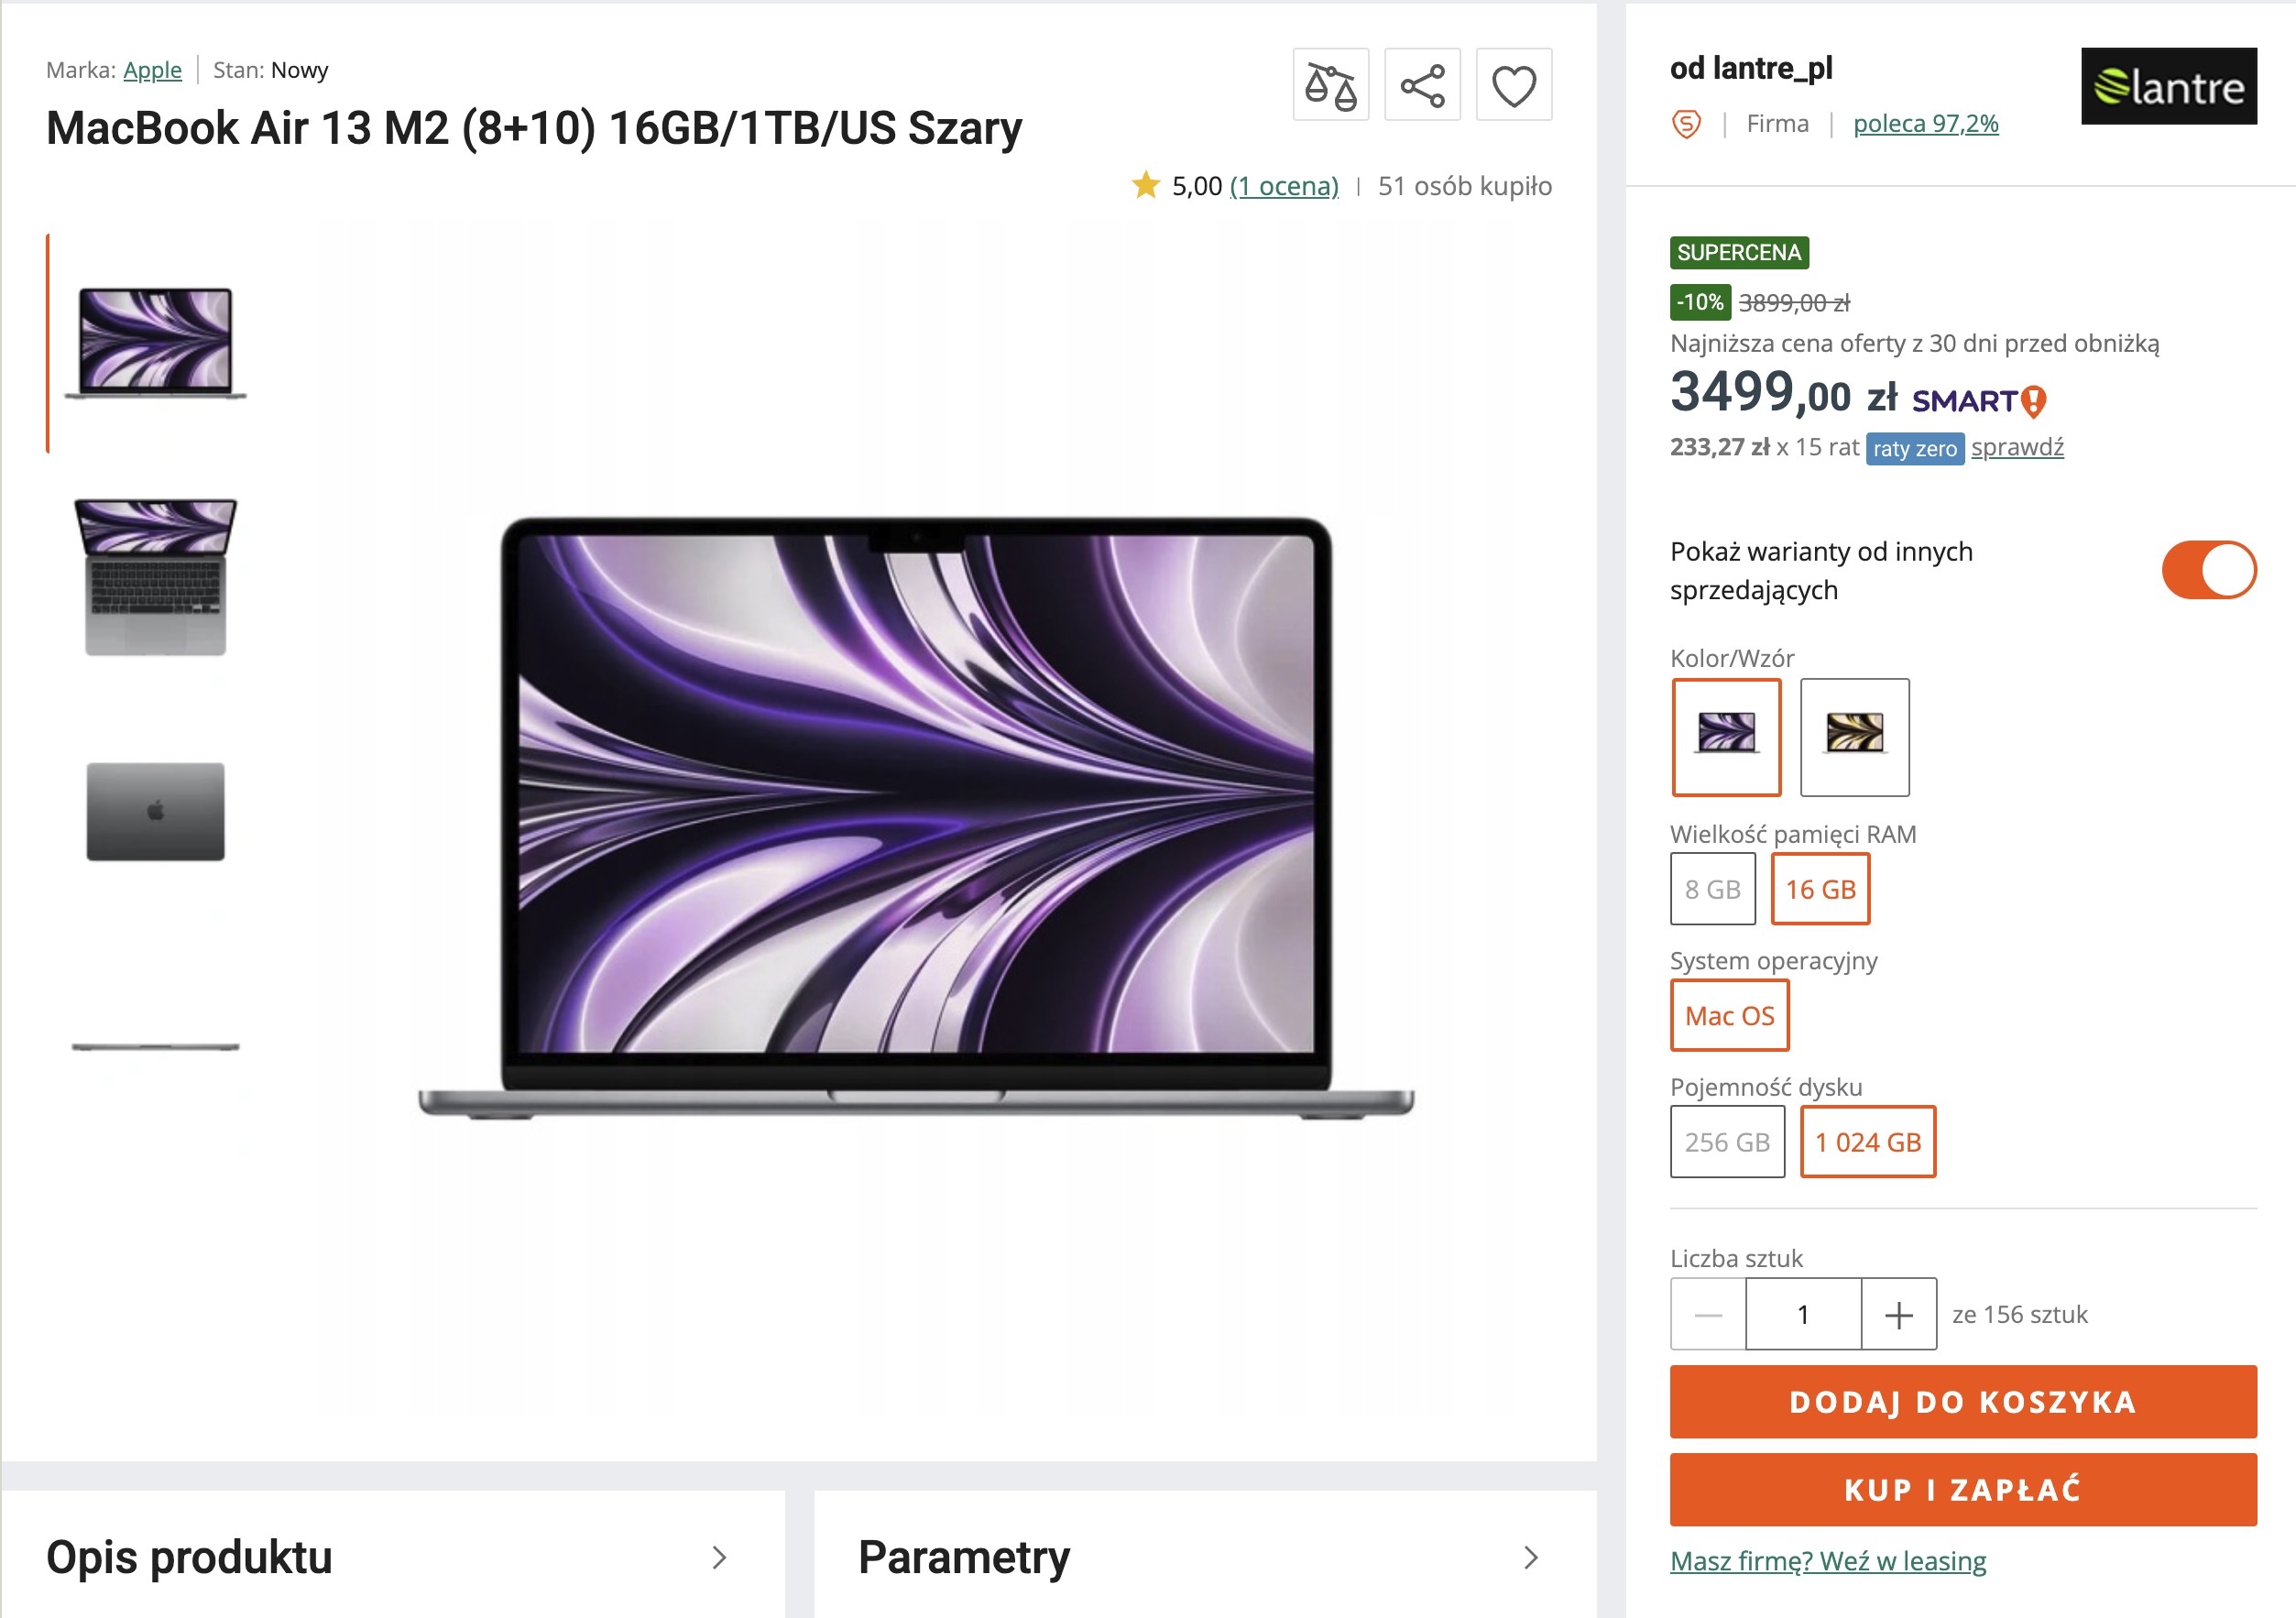View the keyboard top-view thumbnail
This screenshot has width=2296, height=1618.
[156, 578]
